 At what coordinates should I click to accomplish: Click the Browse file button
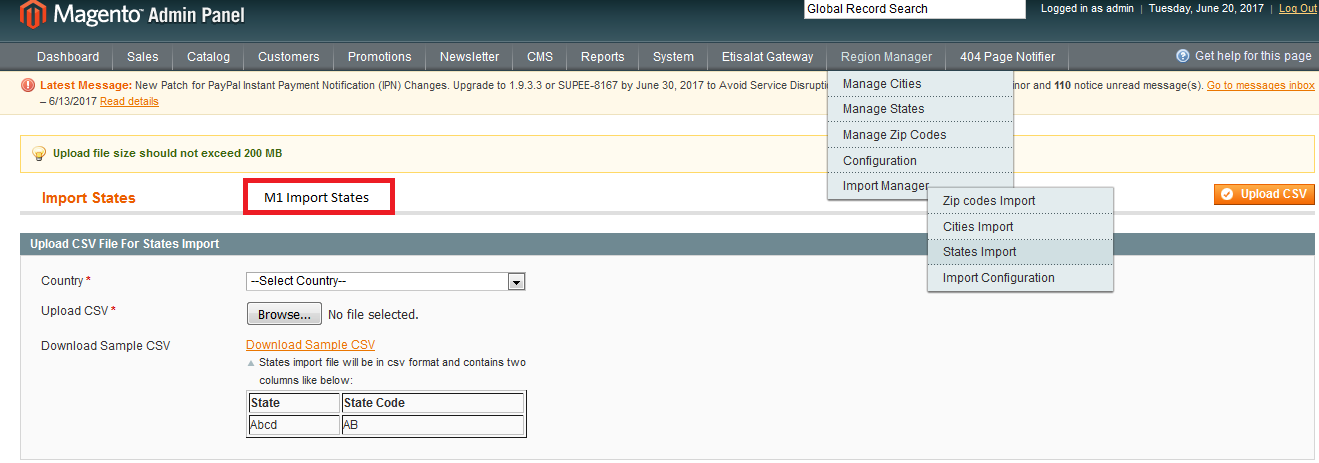tap(284, 314)
